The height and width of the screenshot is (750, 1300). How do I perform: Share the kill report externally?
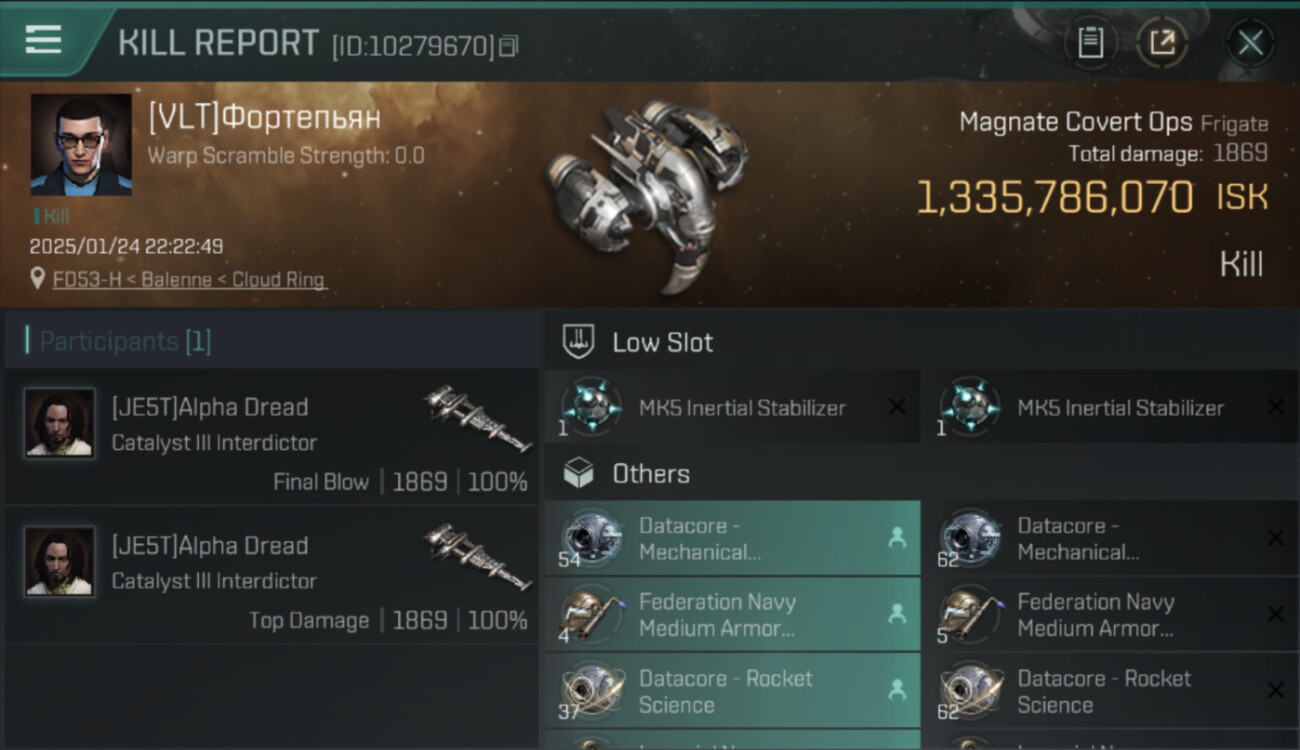(1162, 42)
